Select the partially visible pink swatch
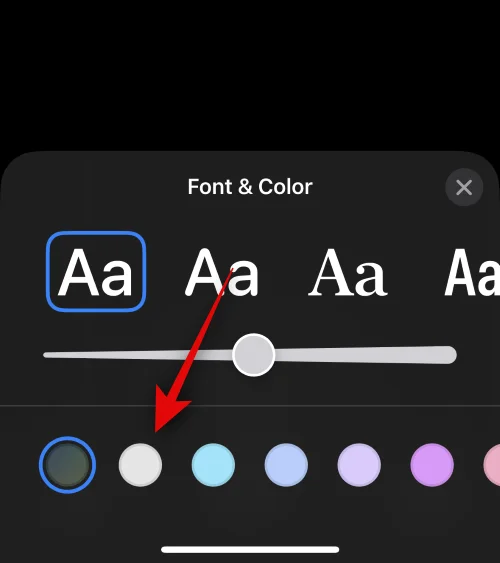 point(492,465)
